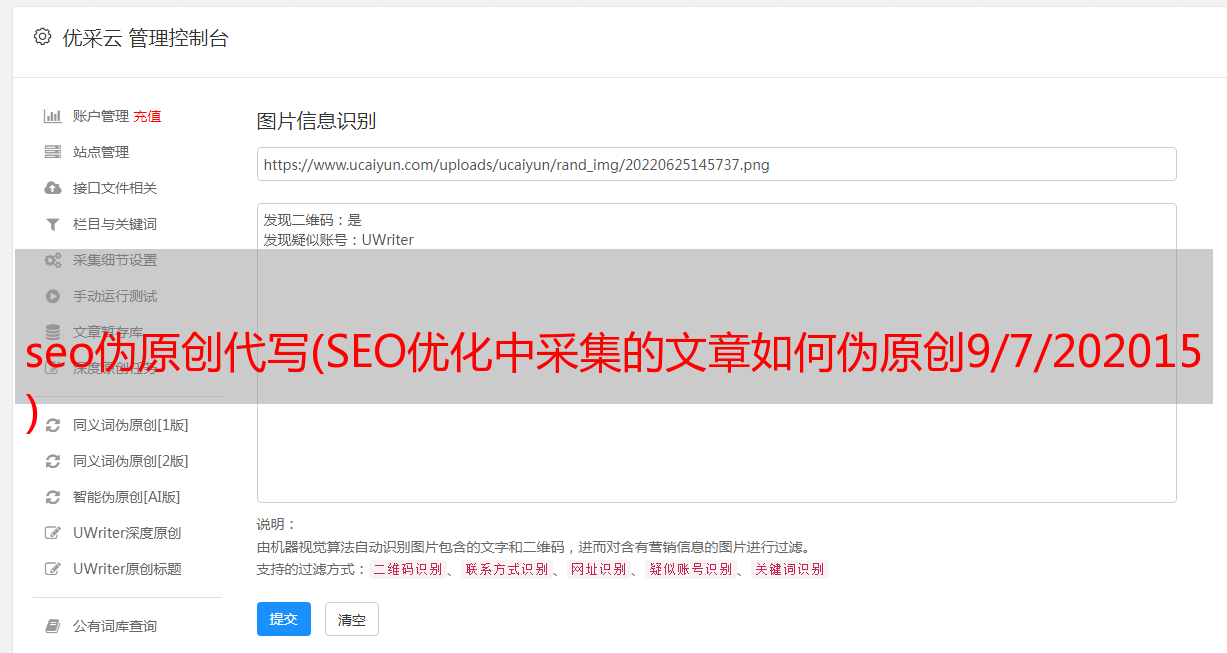Screen dimensions: 1227x653
Task: Open the bar chart icon for 账户管理
Action: pyautogui.click(x=53, y=116)
